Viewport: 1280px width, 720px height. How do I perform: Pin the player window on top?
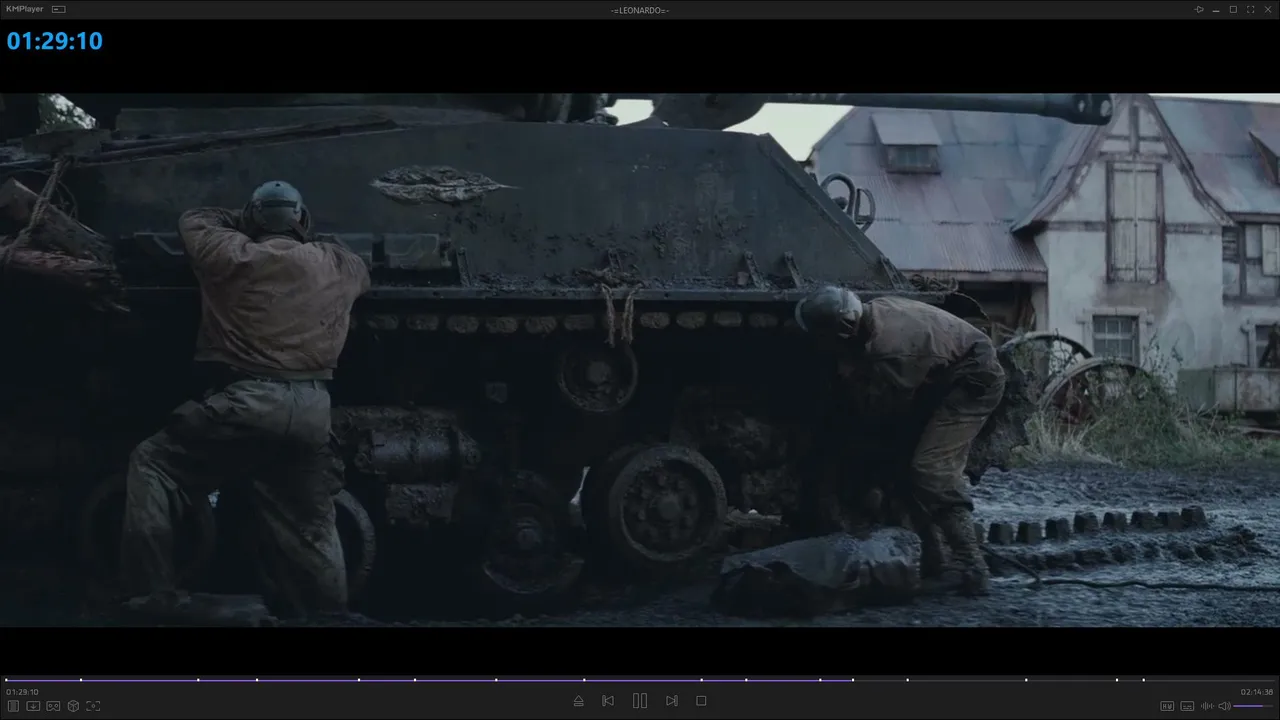[x=1199, y=9]
